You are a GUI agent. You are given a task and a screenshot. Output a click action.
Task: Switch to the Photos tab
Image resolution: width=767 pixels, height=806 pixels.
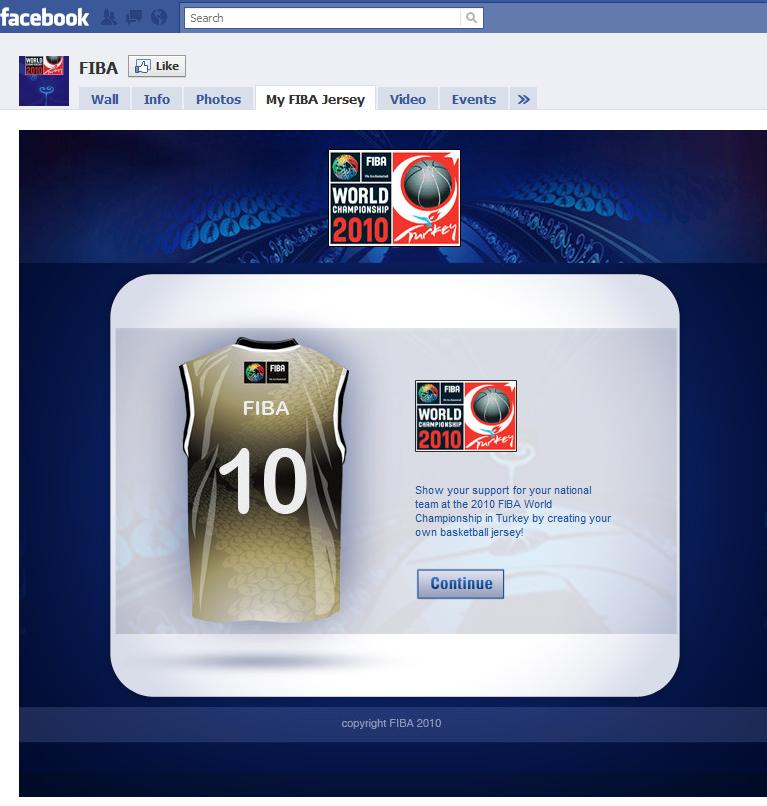[218, 99]
